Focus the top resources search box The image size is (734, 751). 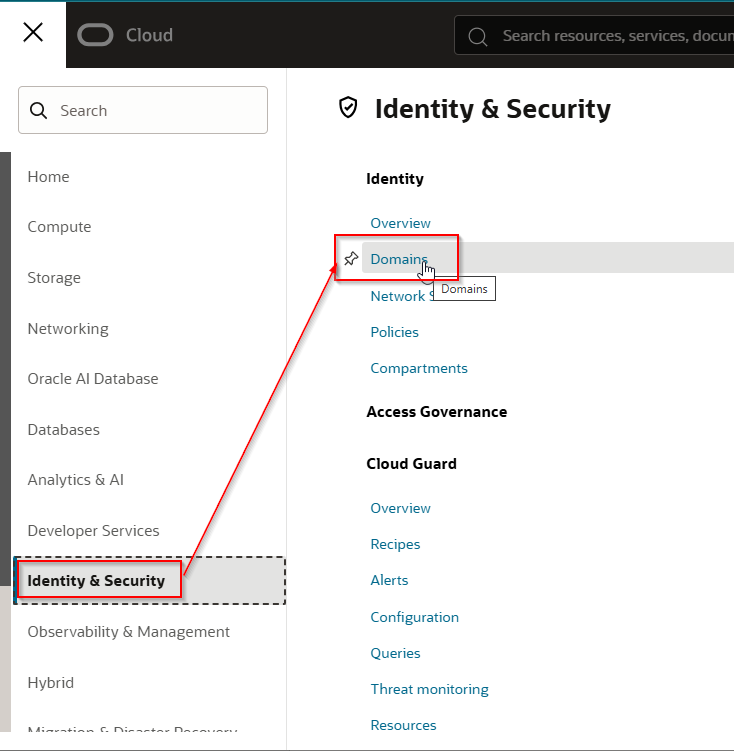(610, 36)
